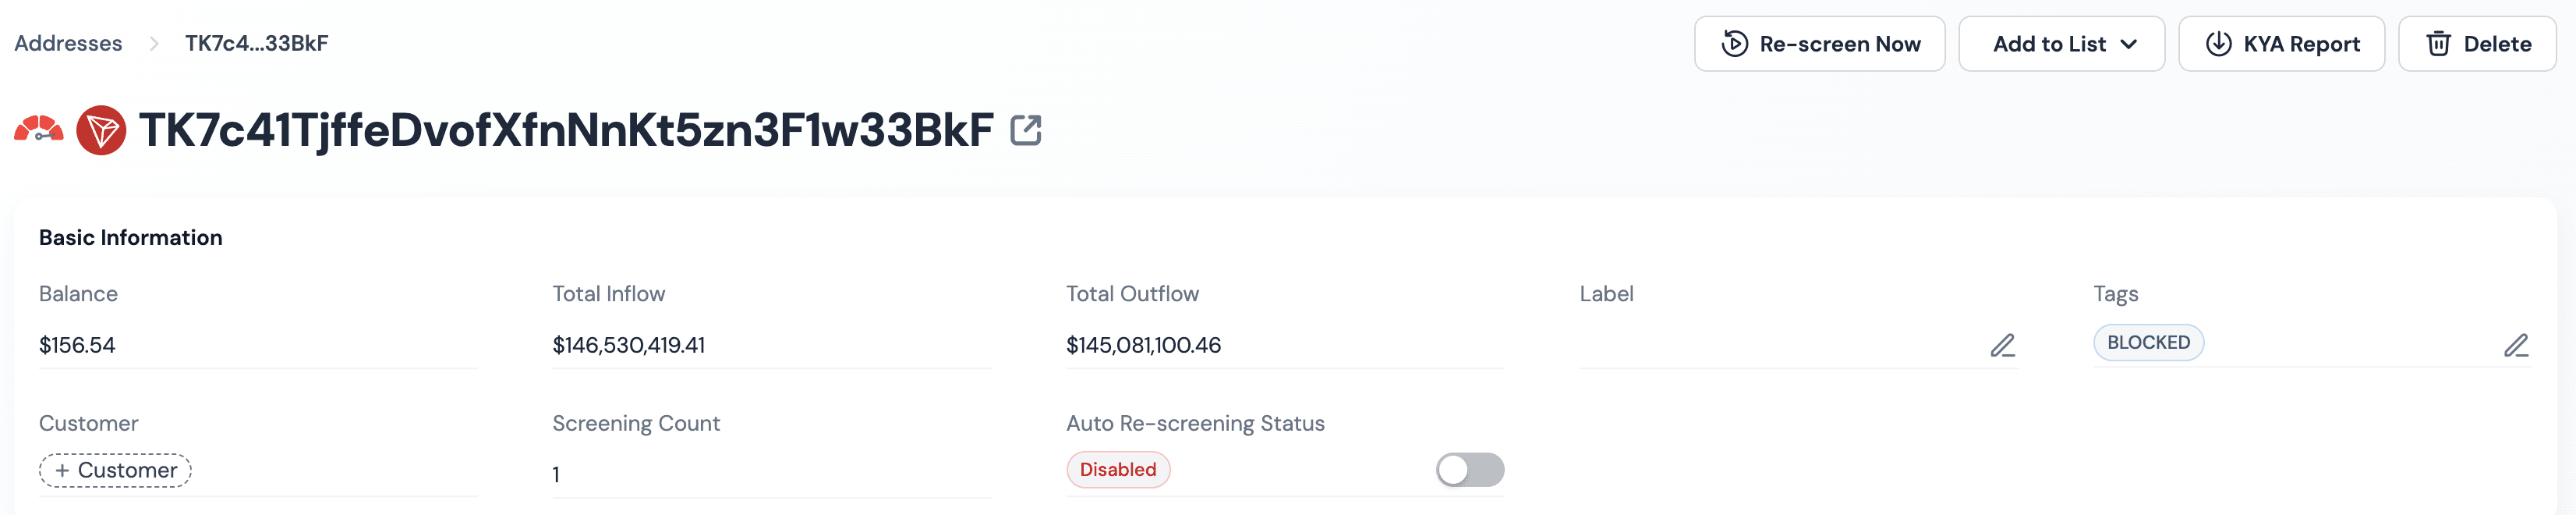Click the TRON network logo icon
Viewport: 2576px width, 515px height.
click(101, 130)
